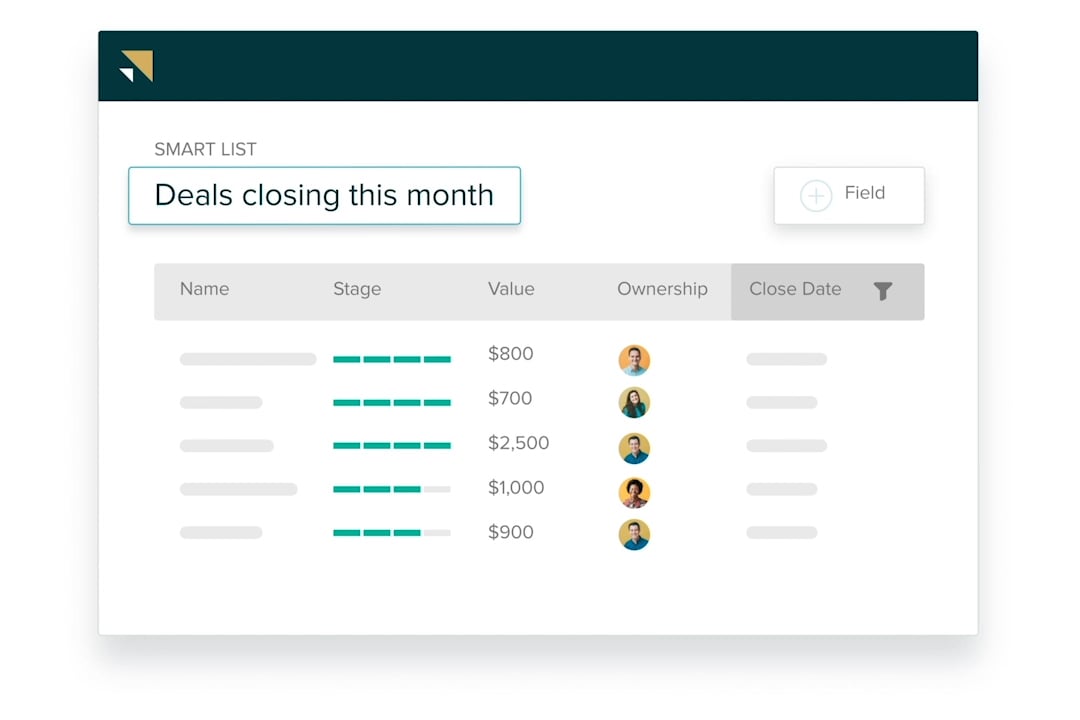Open the deal valued at $2,500
Image resolution: width=1080 pixels, height=720 pixels.
pos(518,444)
